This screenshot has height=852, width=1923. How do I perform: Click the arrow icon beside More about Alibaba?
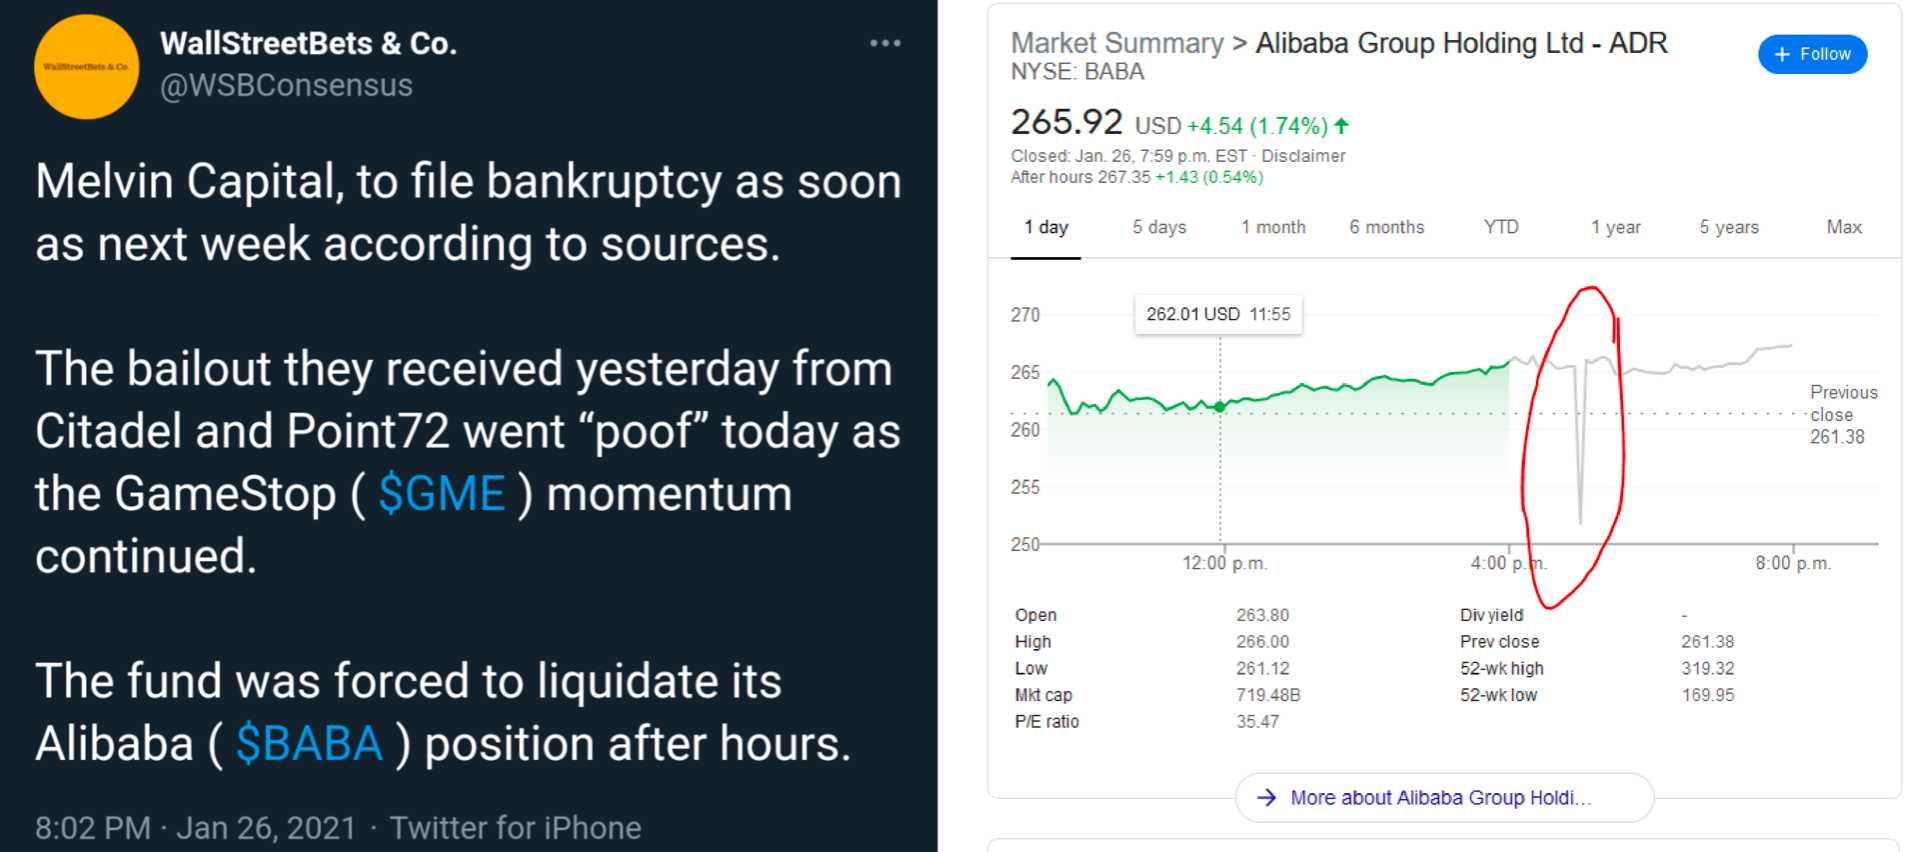(1267, 797)
